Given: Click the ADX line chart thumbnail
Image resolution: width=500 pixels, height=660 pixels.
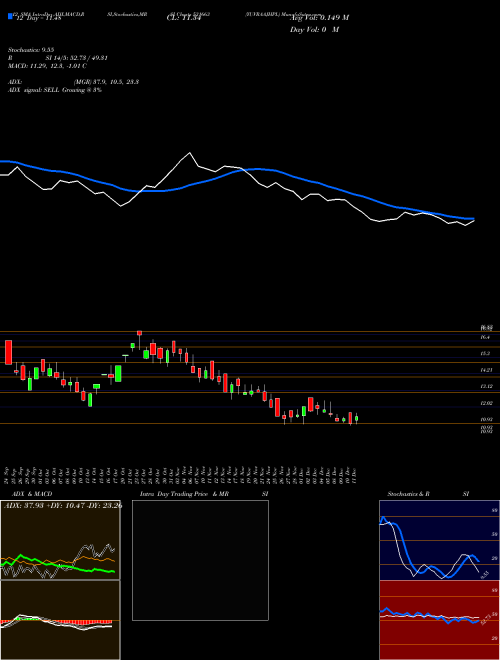Looking at the screenshot, I should pyautogui.click(x=60, y=540).
